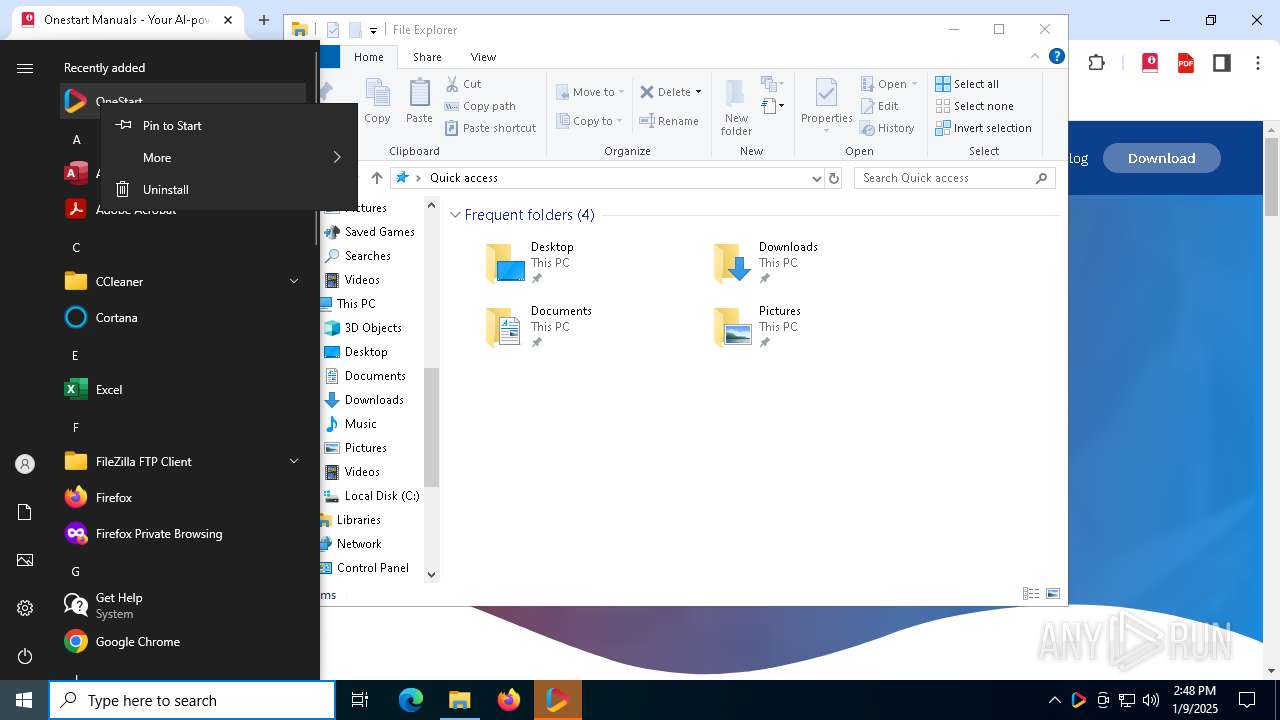Open Firefox Private Browsing from app list

pos(183,533)
